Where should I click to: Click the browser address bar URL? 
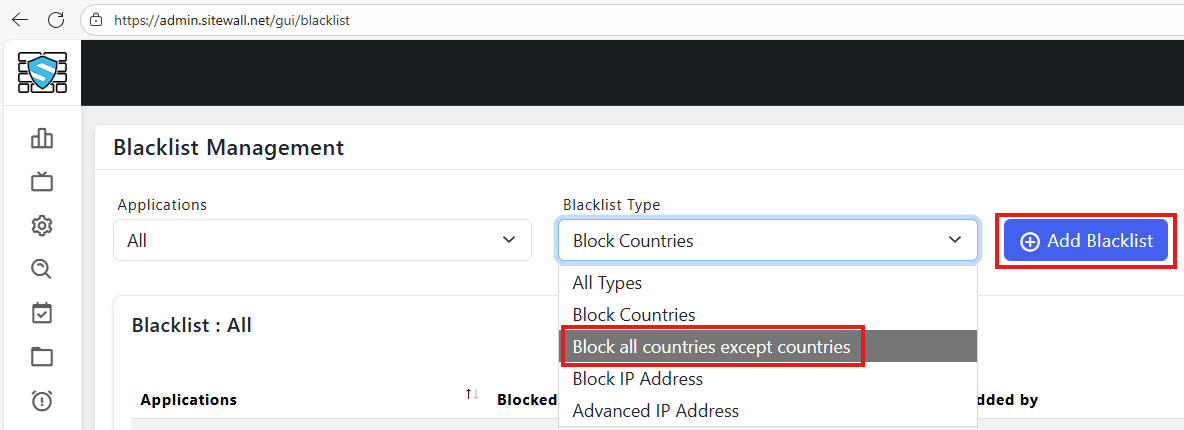pos(231,20)
